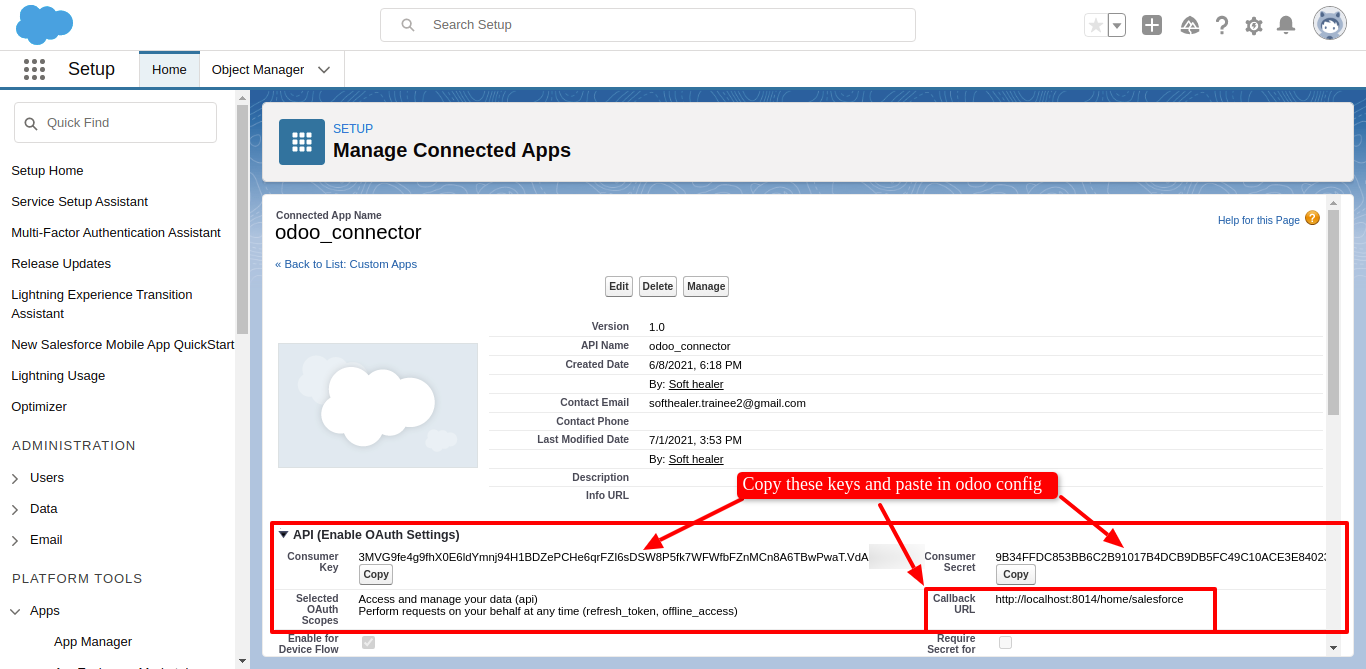Switch to the Object Manager tab

point(258,69)
